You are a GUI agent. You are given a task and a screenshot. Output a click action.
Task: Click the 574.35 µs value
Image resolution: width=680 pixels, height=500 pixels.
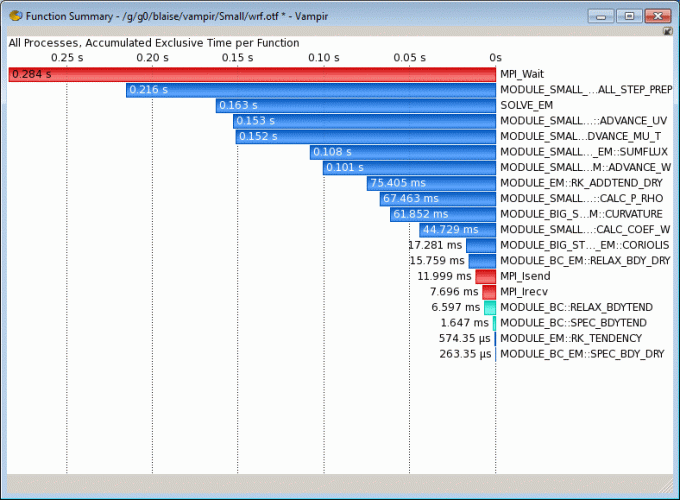(x=464, y=339)
